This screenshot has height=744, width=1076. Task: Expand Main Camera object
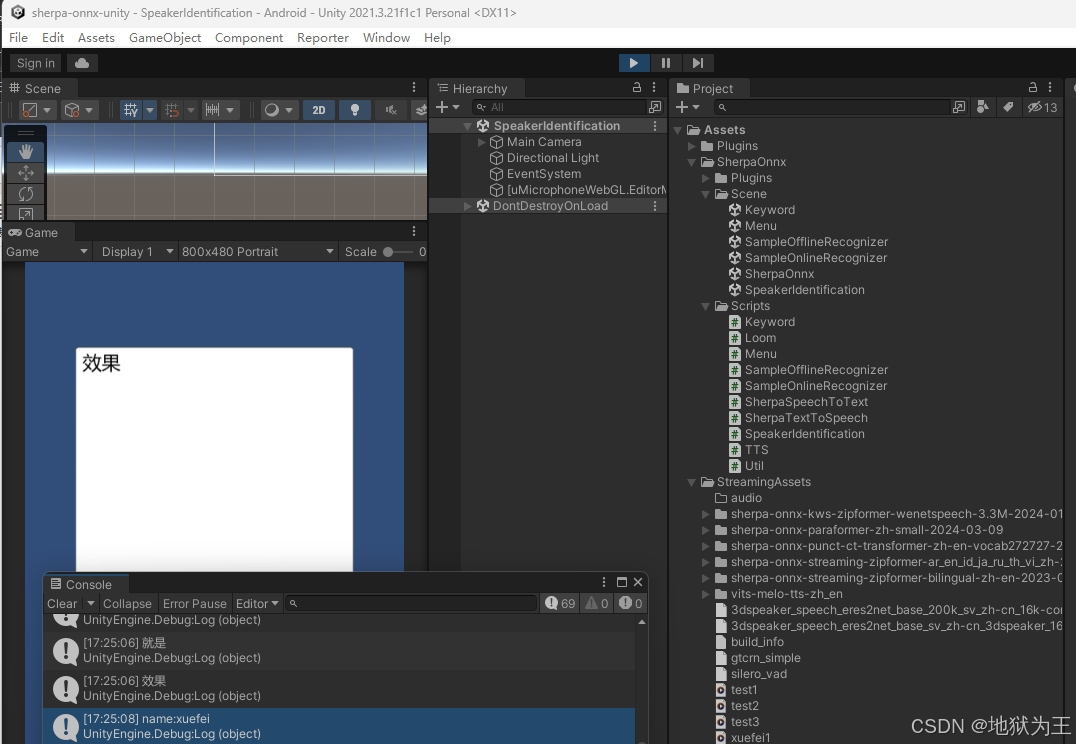point(482,142)
